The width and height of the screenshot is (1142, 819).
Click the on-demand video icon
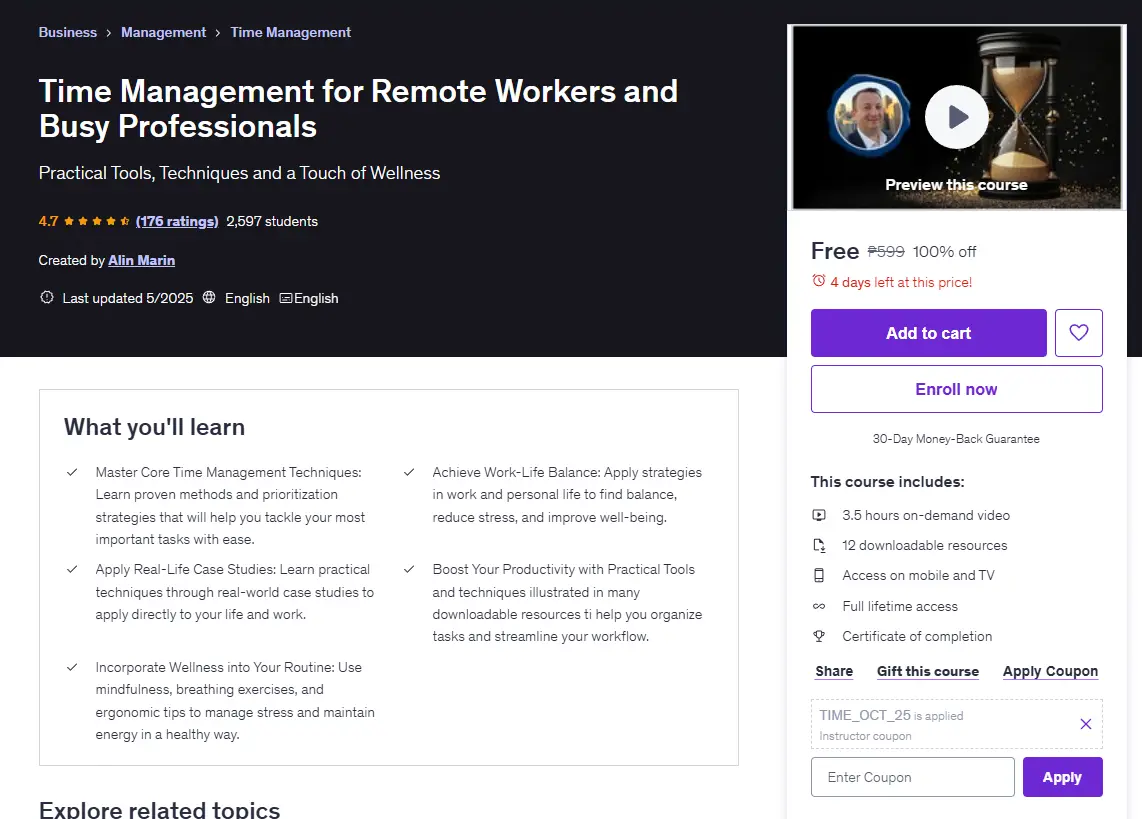point(819,515)
